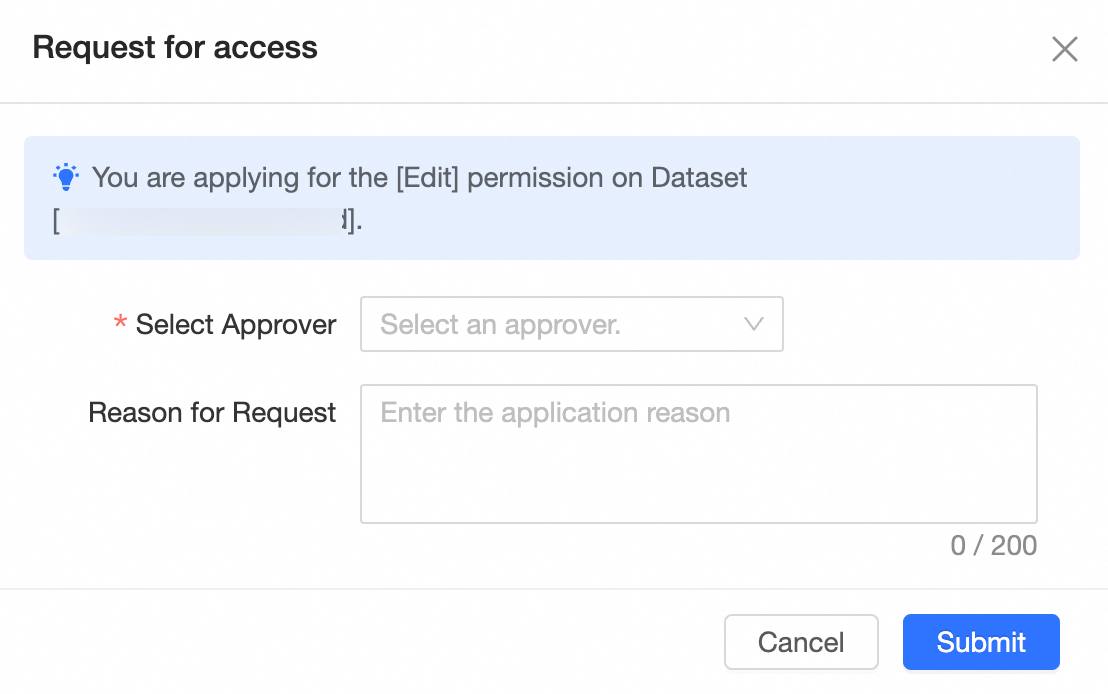Expand the Select Approver chevron arrow
This screenshot has height=694, width=1108.
(x=754, y=324)
